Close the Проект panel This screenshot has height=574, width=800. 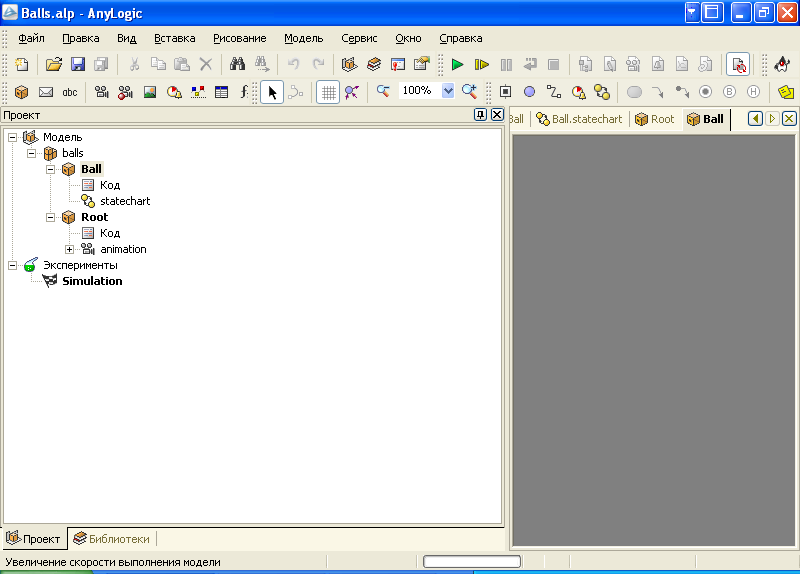point(497,115)
